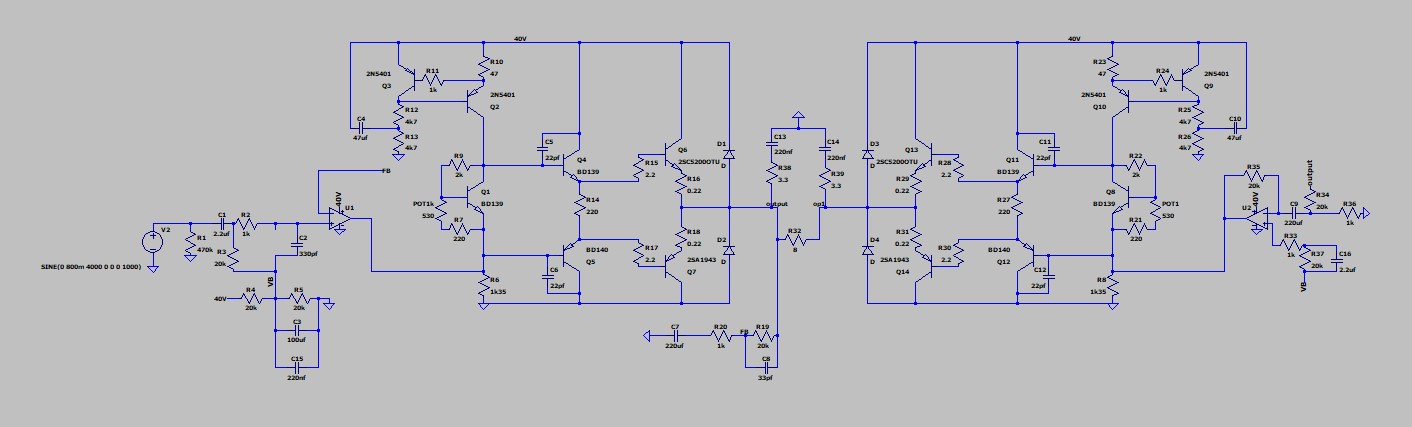Click diode D1 symbol
The width and height of the screenshot is (1412, 427).
tap(729, 155)
